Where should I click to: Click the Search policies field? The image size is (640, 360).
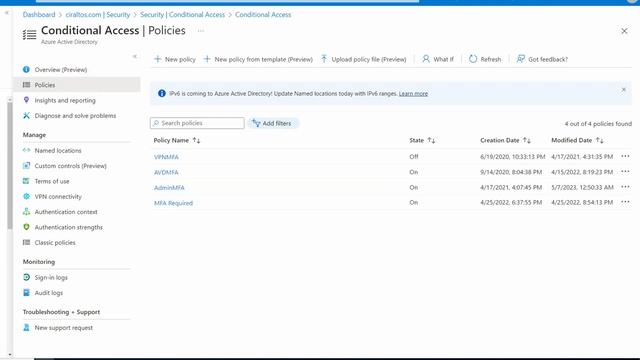click(x=197, y=123)
